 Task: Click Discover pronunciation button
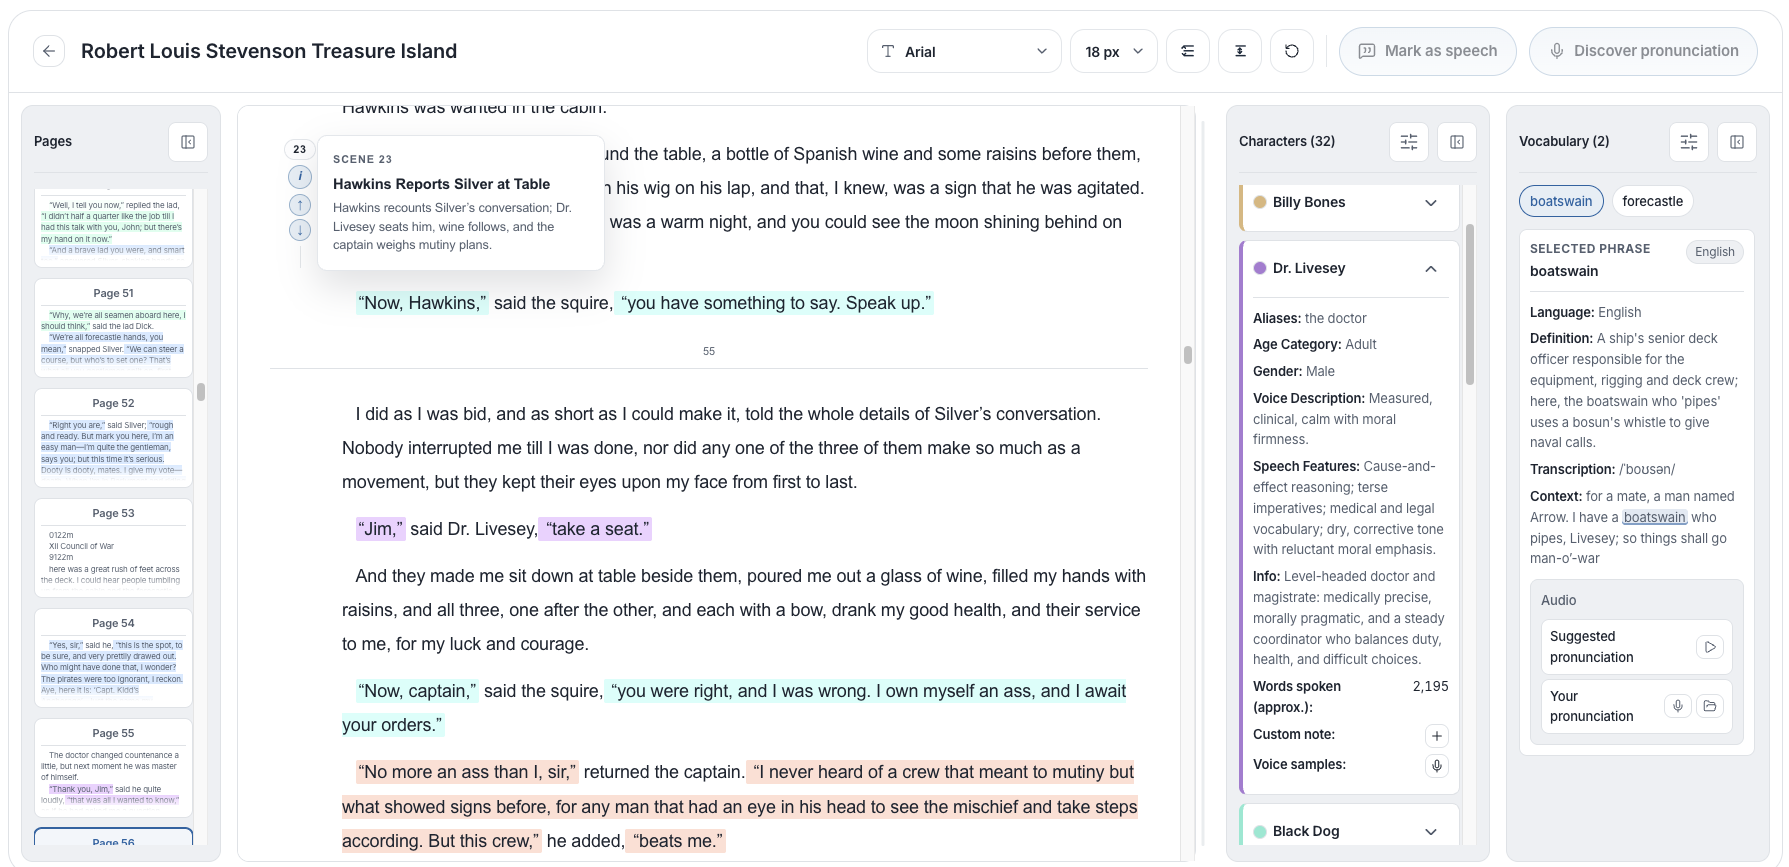pyautogui.click(x=1643, y=51)
